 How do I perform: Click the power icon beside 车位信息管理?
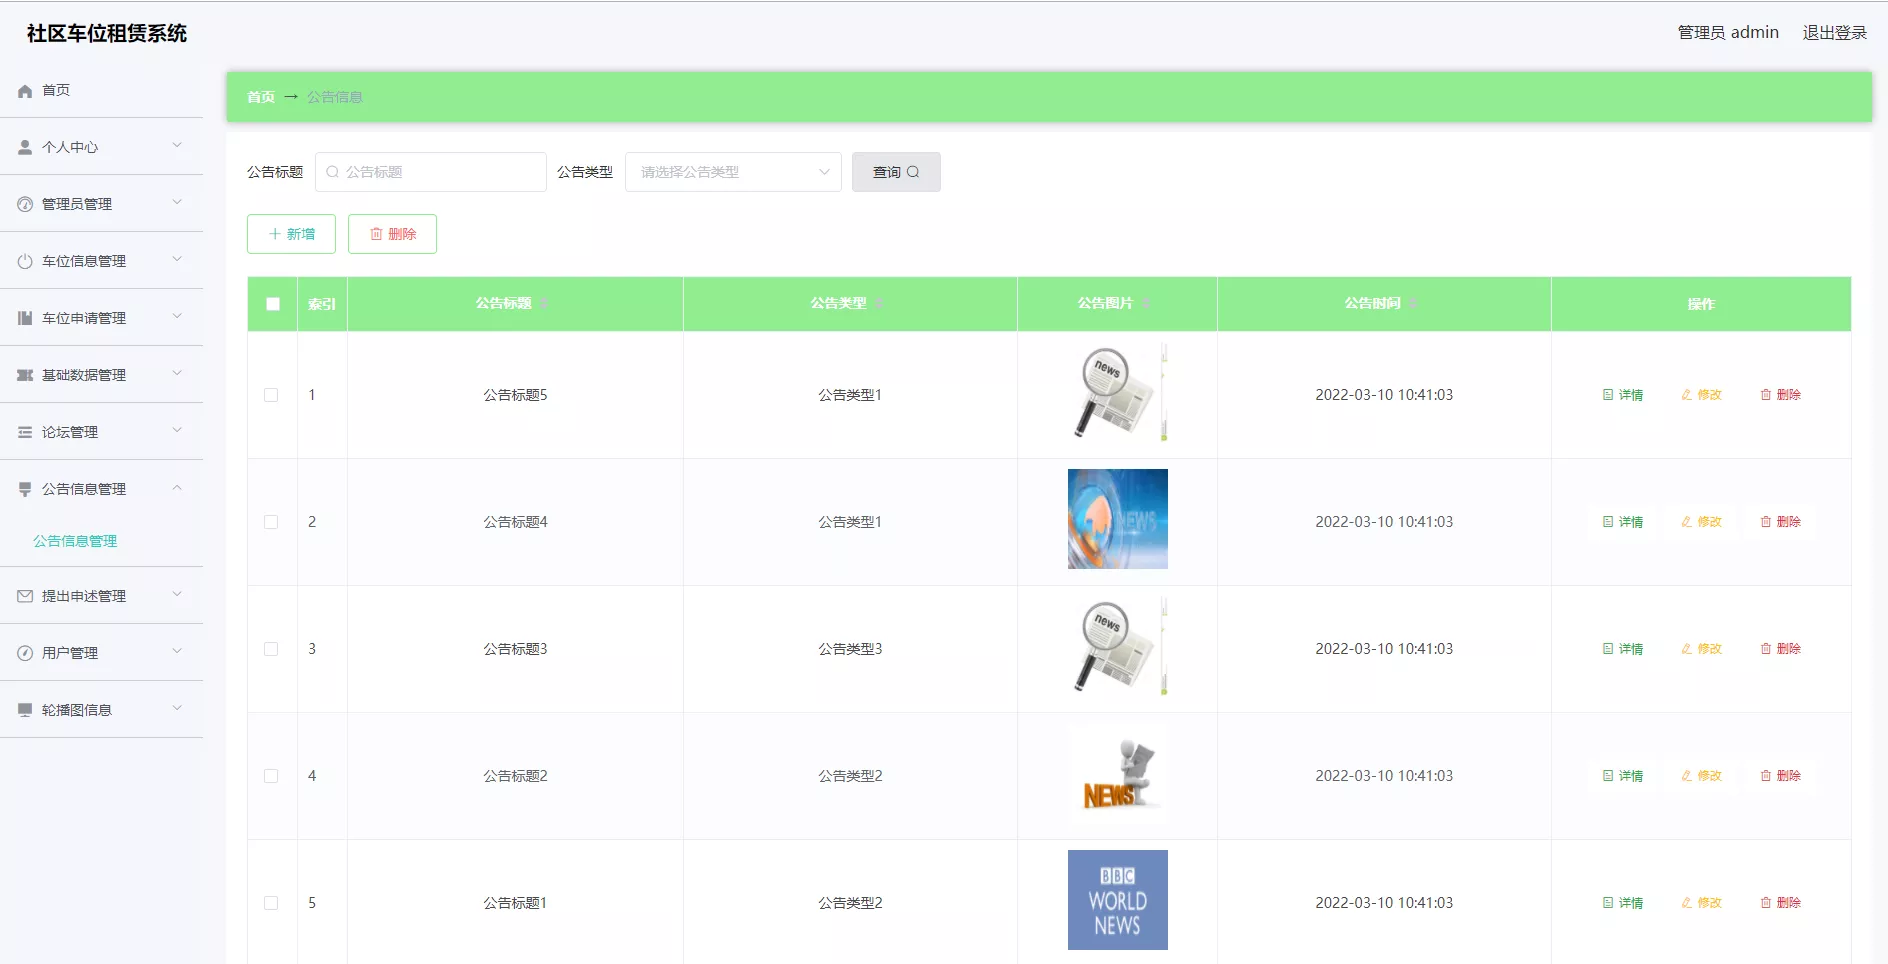tap(25, 261)
